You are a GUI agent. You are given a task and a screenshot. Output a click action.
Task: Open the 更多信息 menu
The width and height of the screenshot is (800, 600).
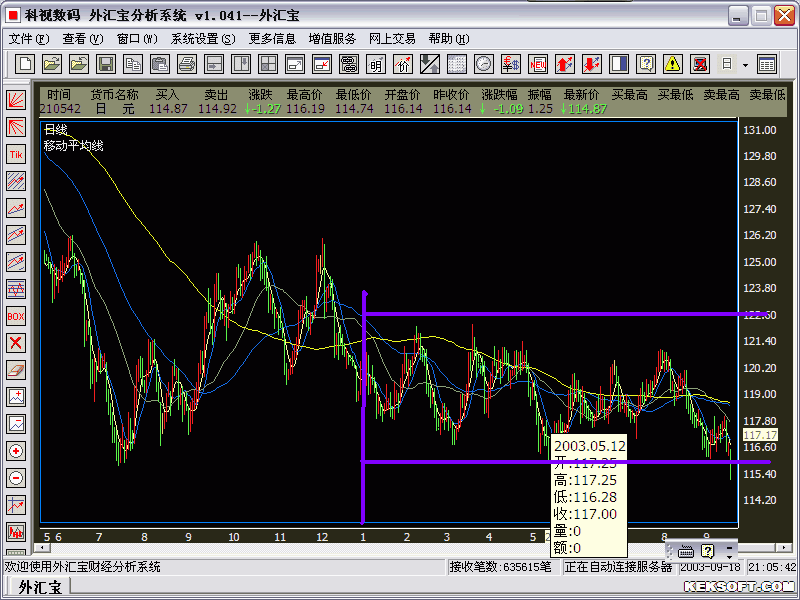(272, 39)
